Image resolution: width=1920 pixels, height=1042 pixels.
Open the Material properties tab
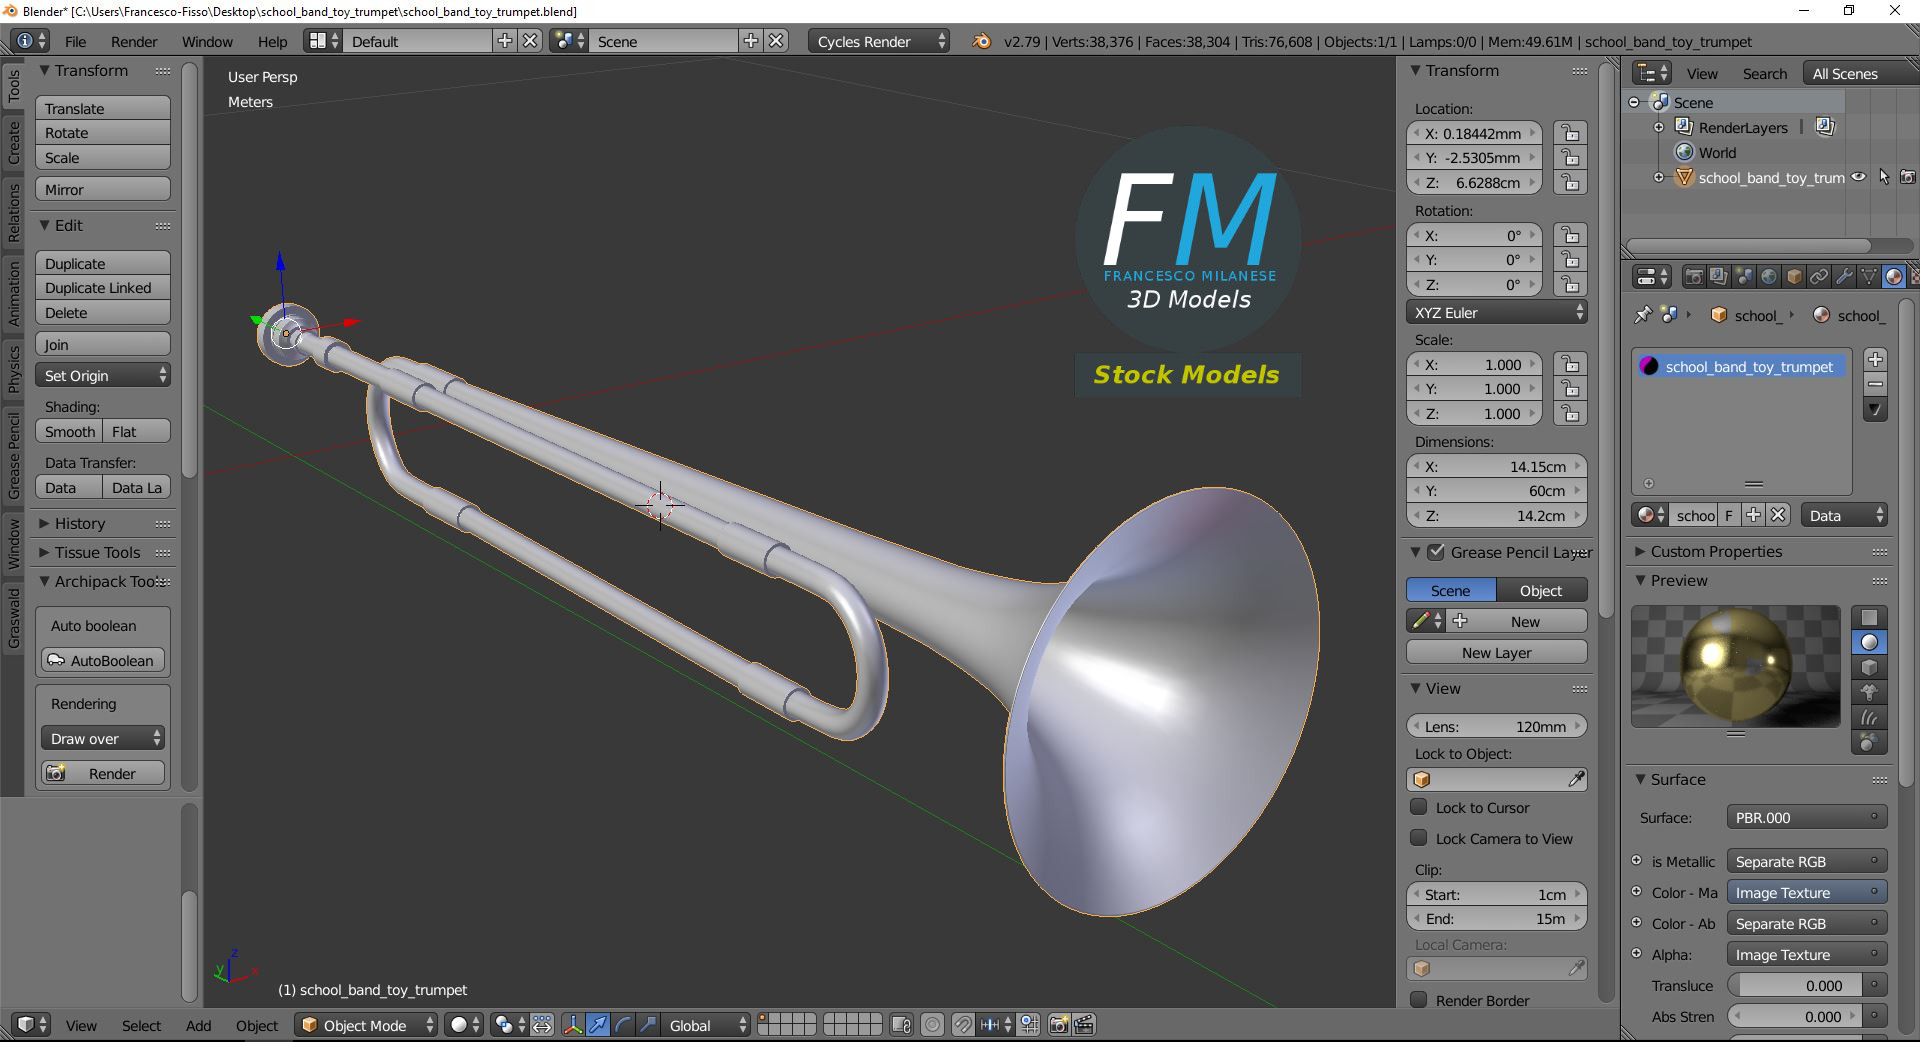(1894, 277)
